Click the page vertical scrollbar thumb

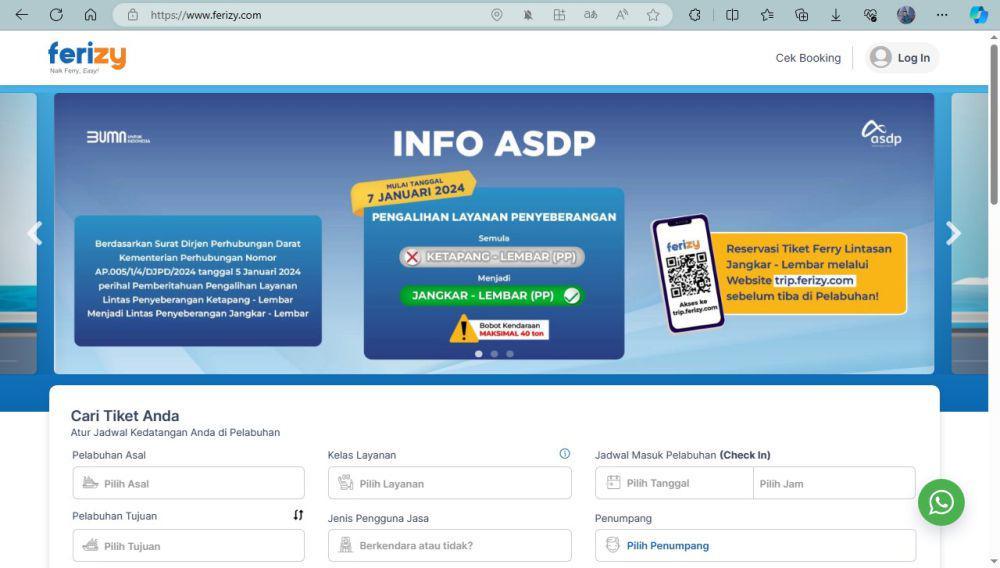point(994,124)
